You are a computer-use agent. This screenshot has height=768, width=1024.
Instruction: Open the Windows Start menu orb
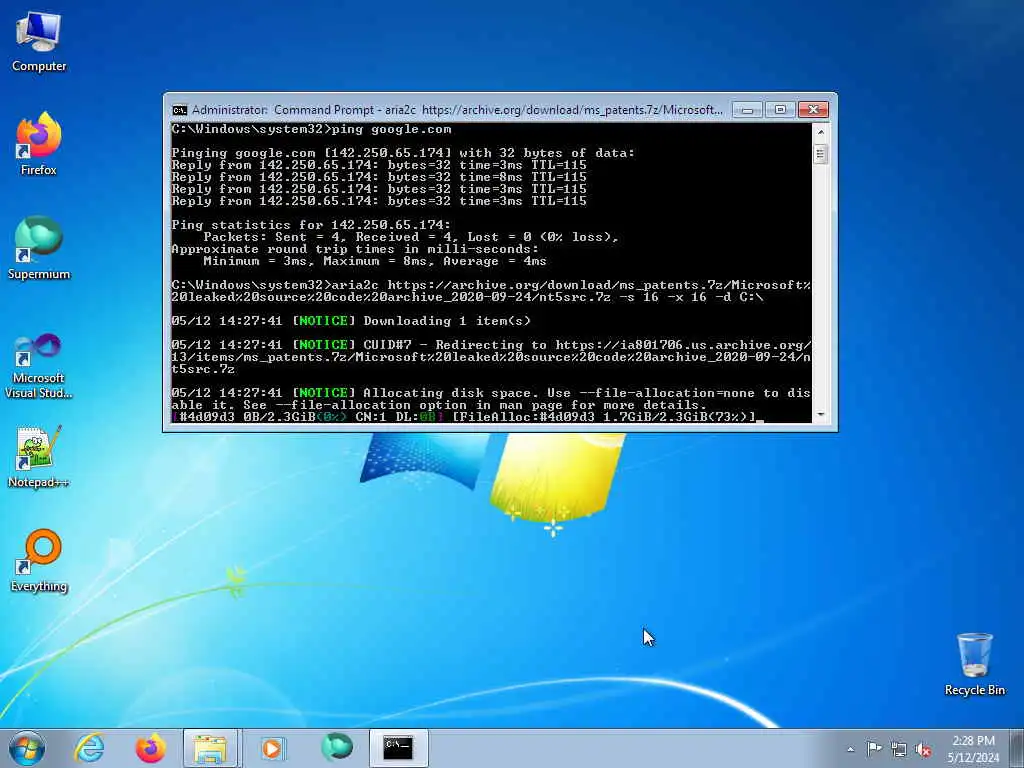[27, 748]
